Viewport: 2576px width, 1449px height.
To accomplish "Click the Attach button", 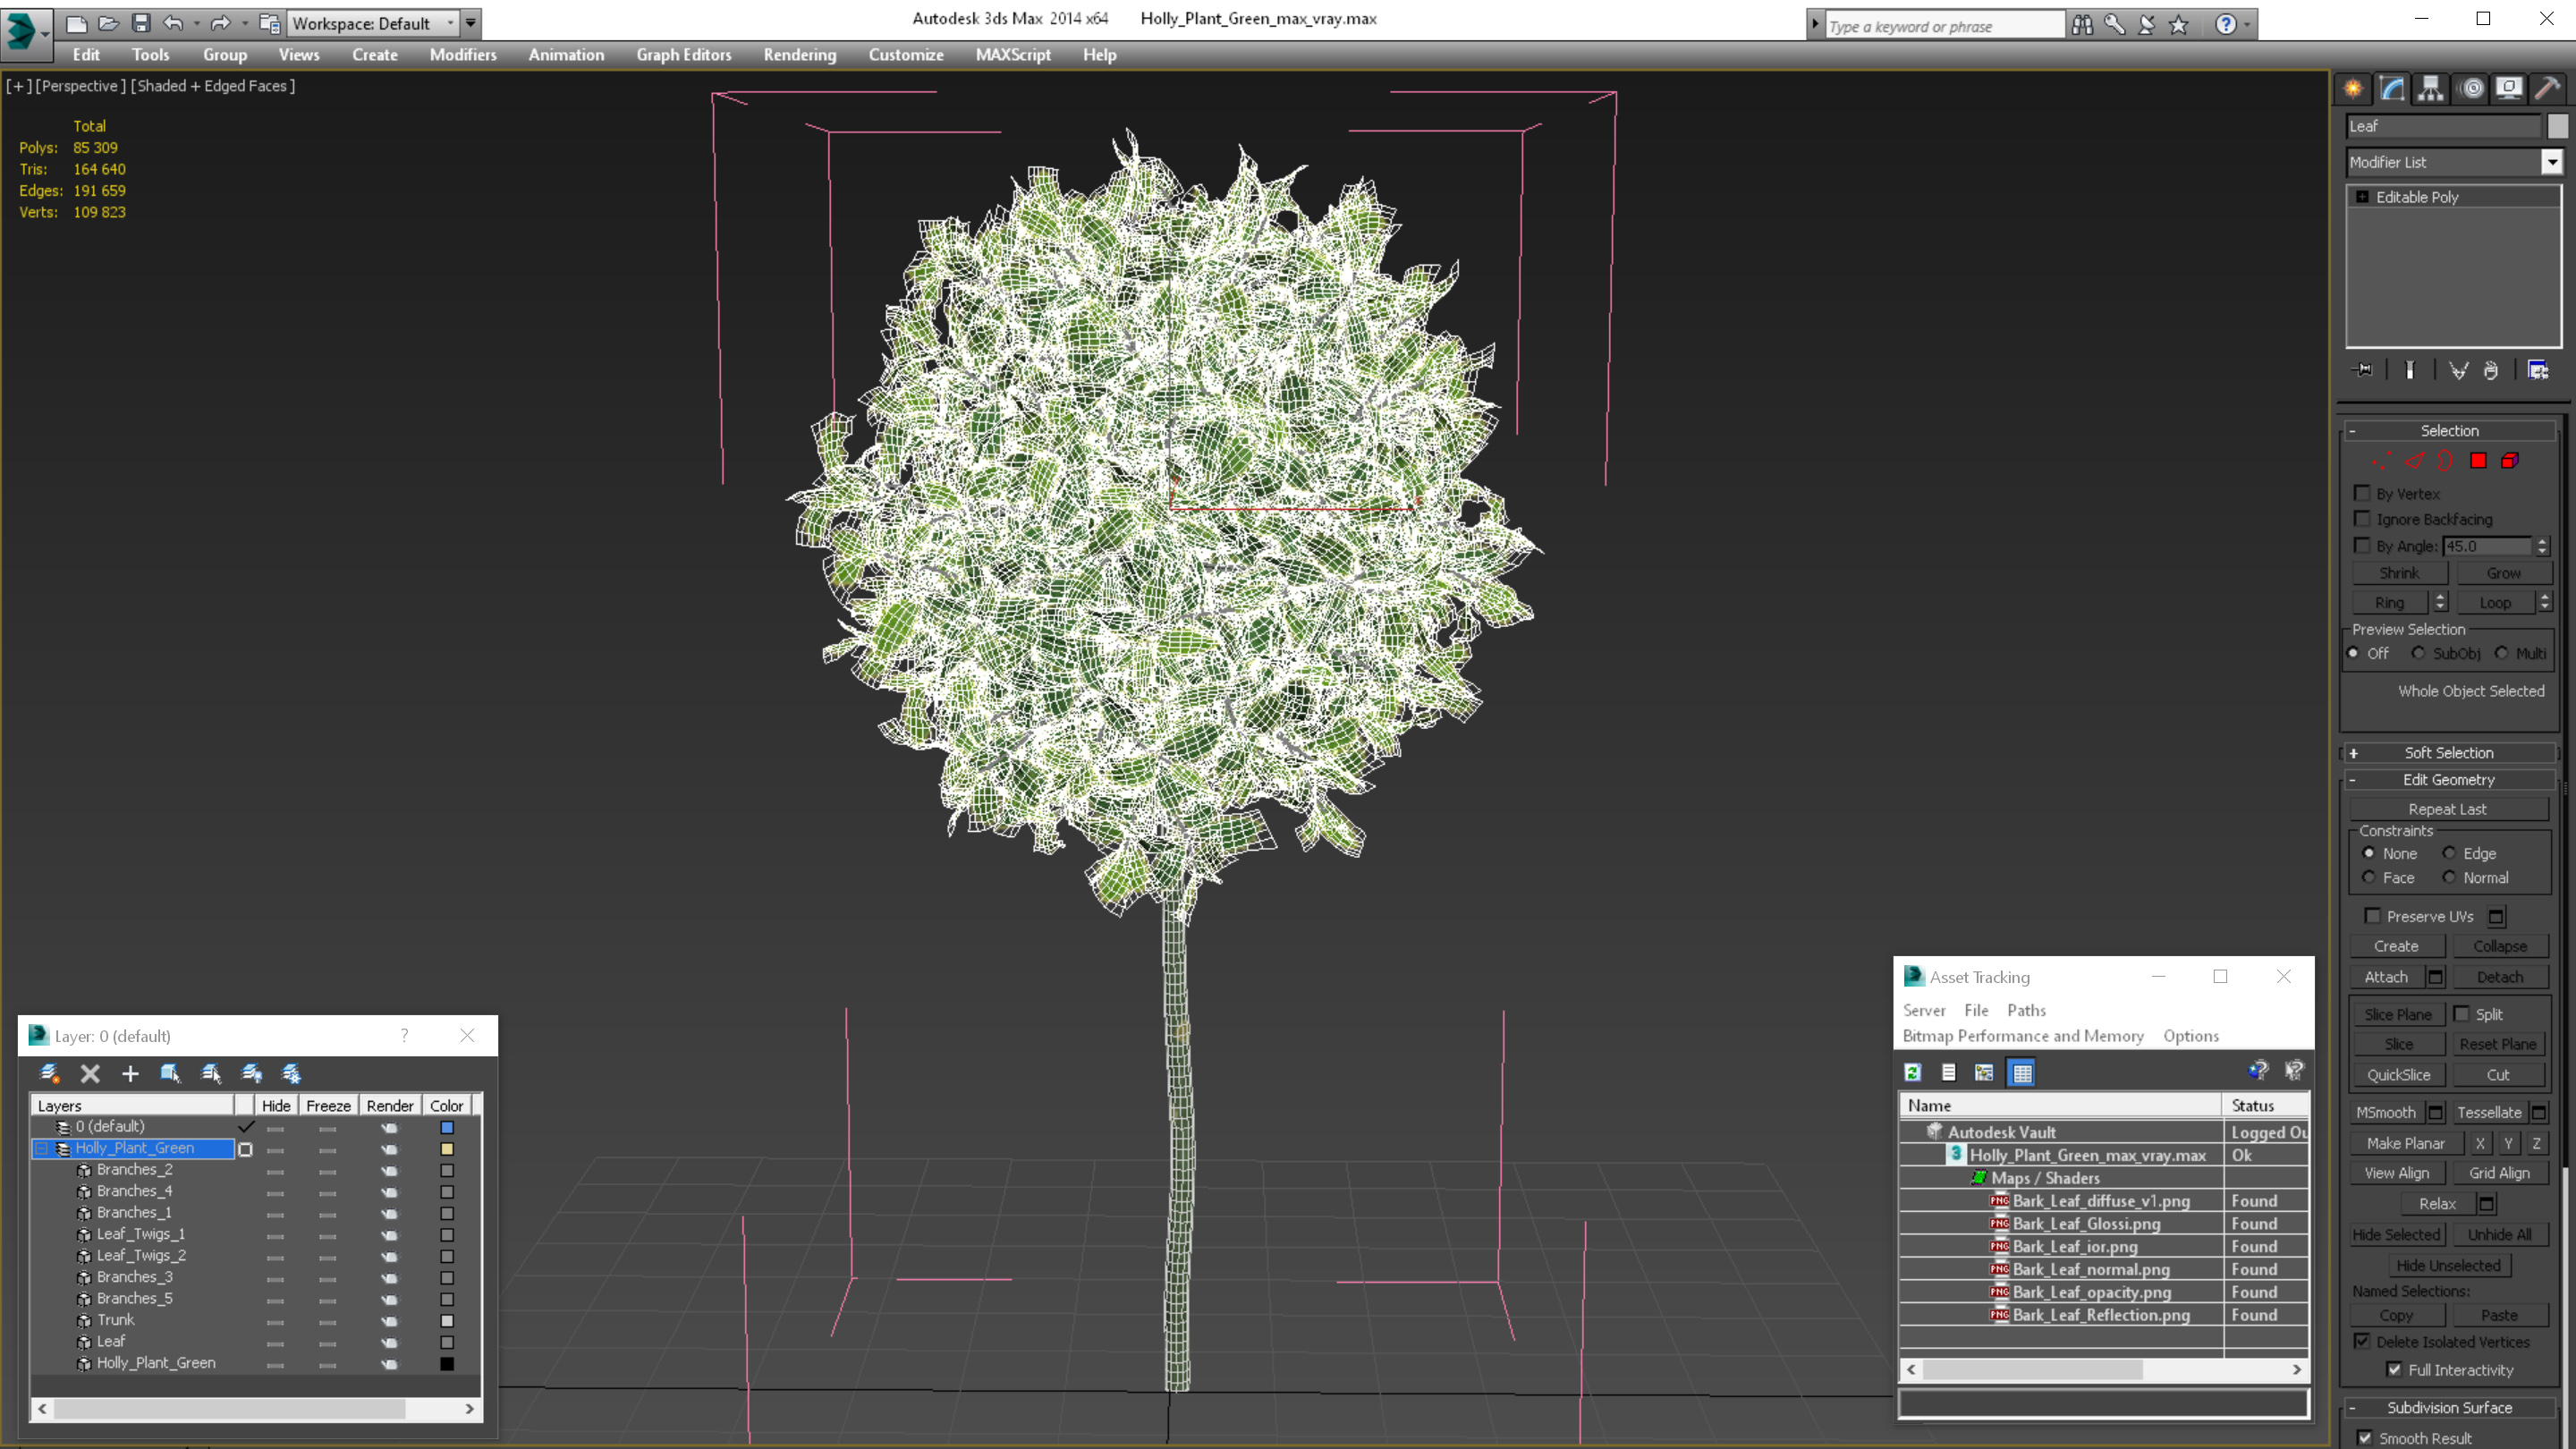I will [2385, 977].
